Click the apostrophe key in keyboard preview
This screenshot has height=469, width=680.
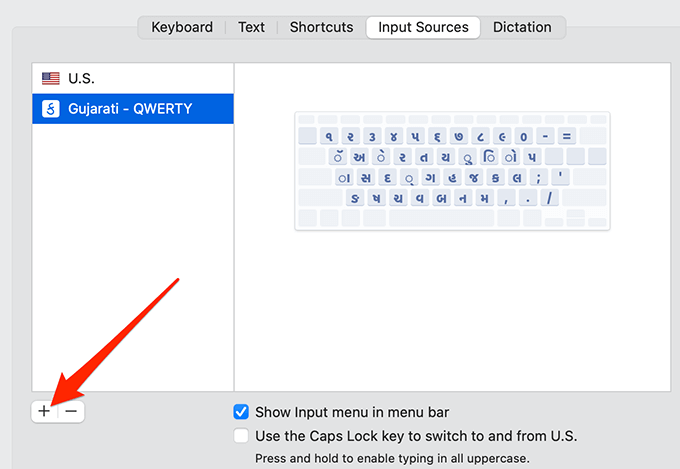560,177
